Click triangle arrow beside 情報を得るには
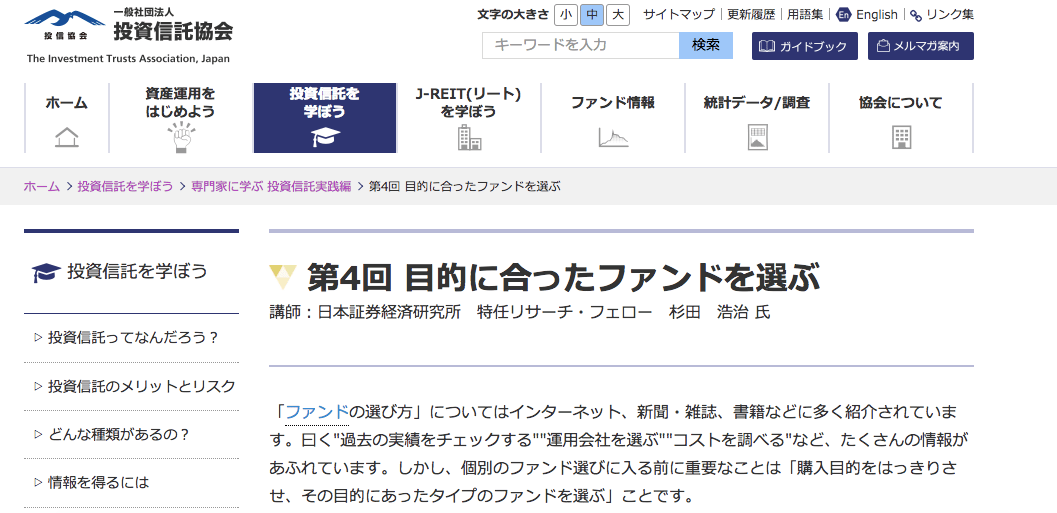 (38, 483)
